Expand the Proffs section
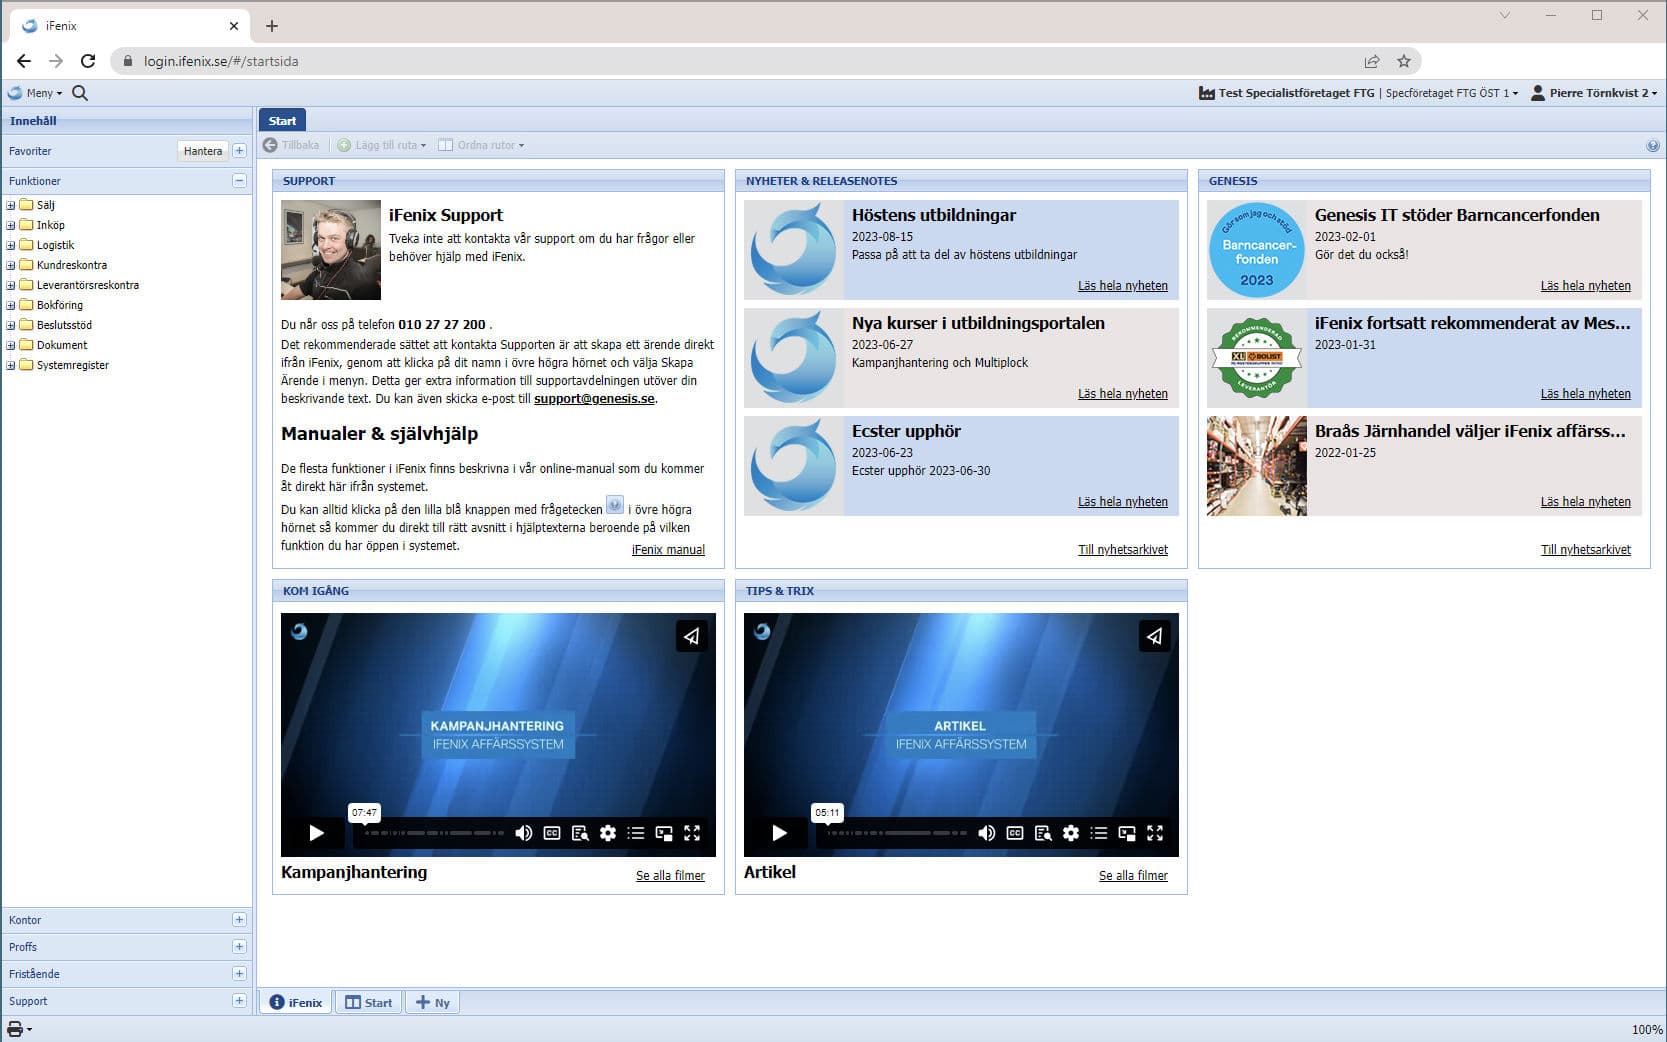The height and width of the screenshot is (1042, 1667). (x=239, y=947)
